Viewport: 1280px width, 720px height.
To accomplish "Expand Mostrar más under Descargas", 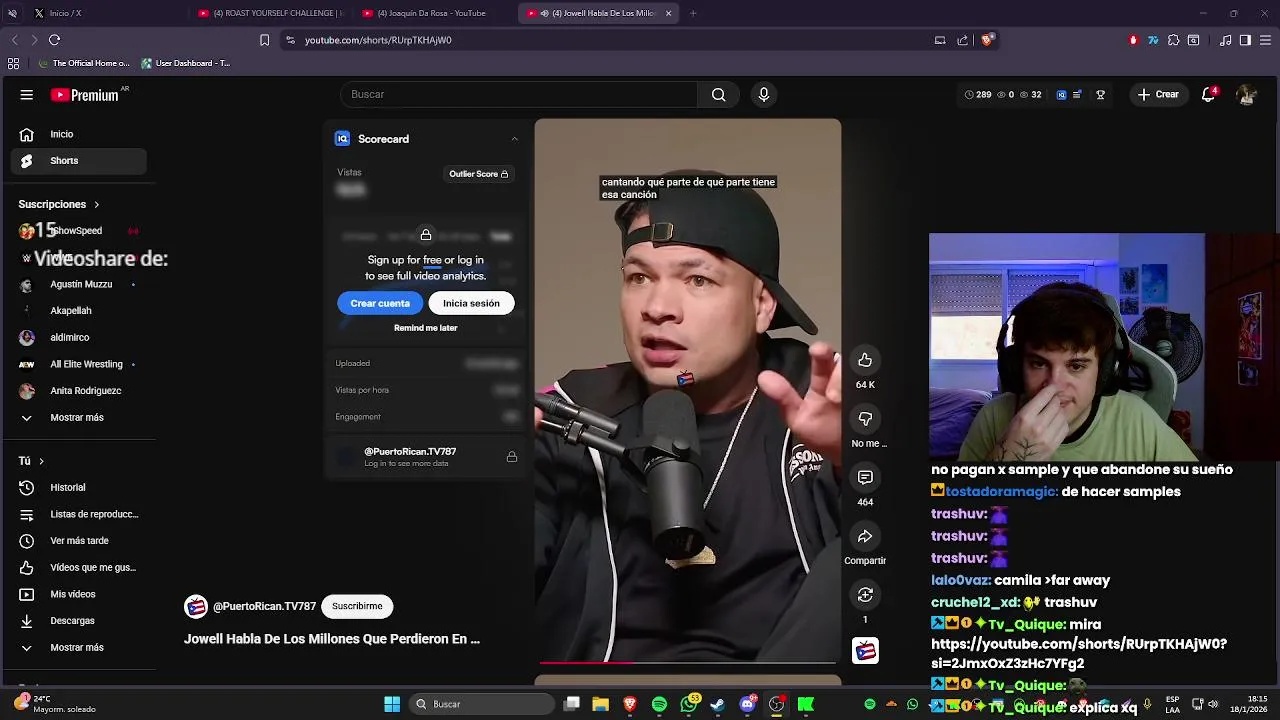I will pos(77,647).
